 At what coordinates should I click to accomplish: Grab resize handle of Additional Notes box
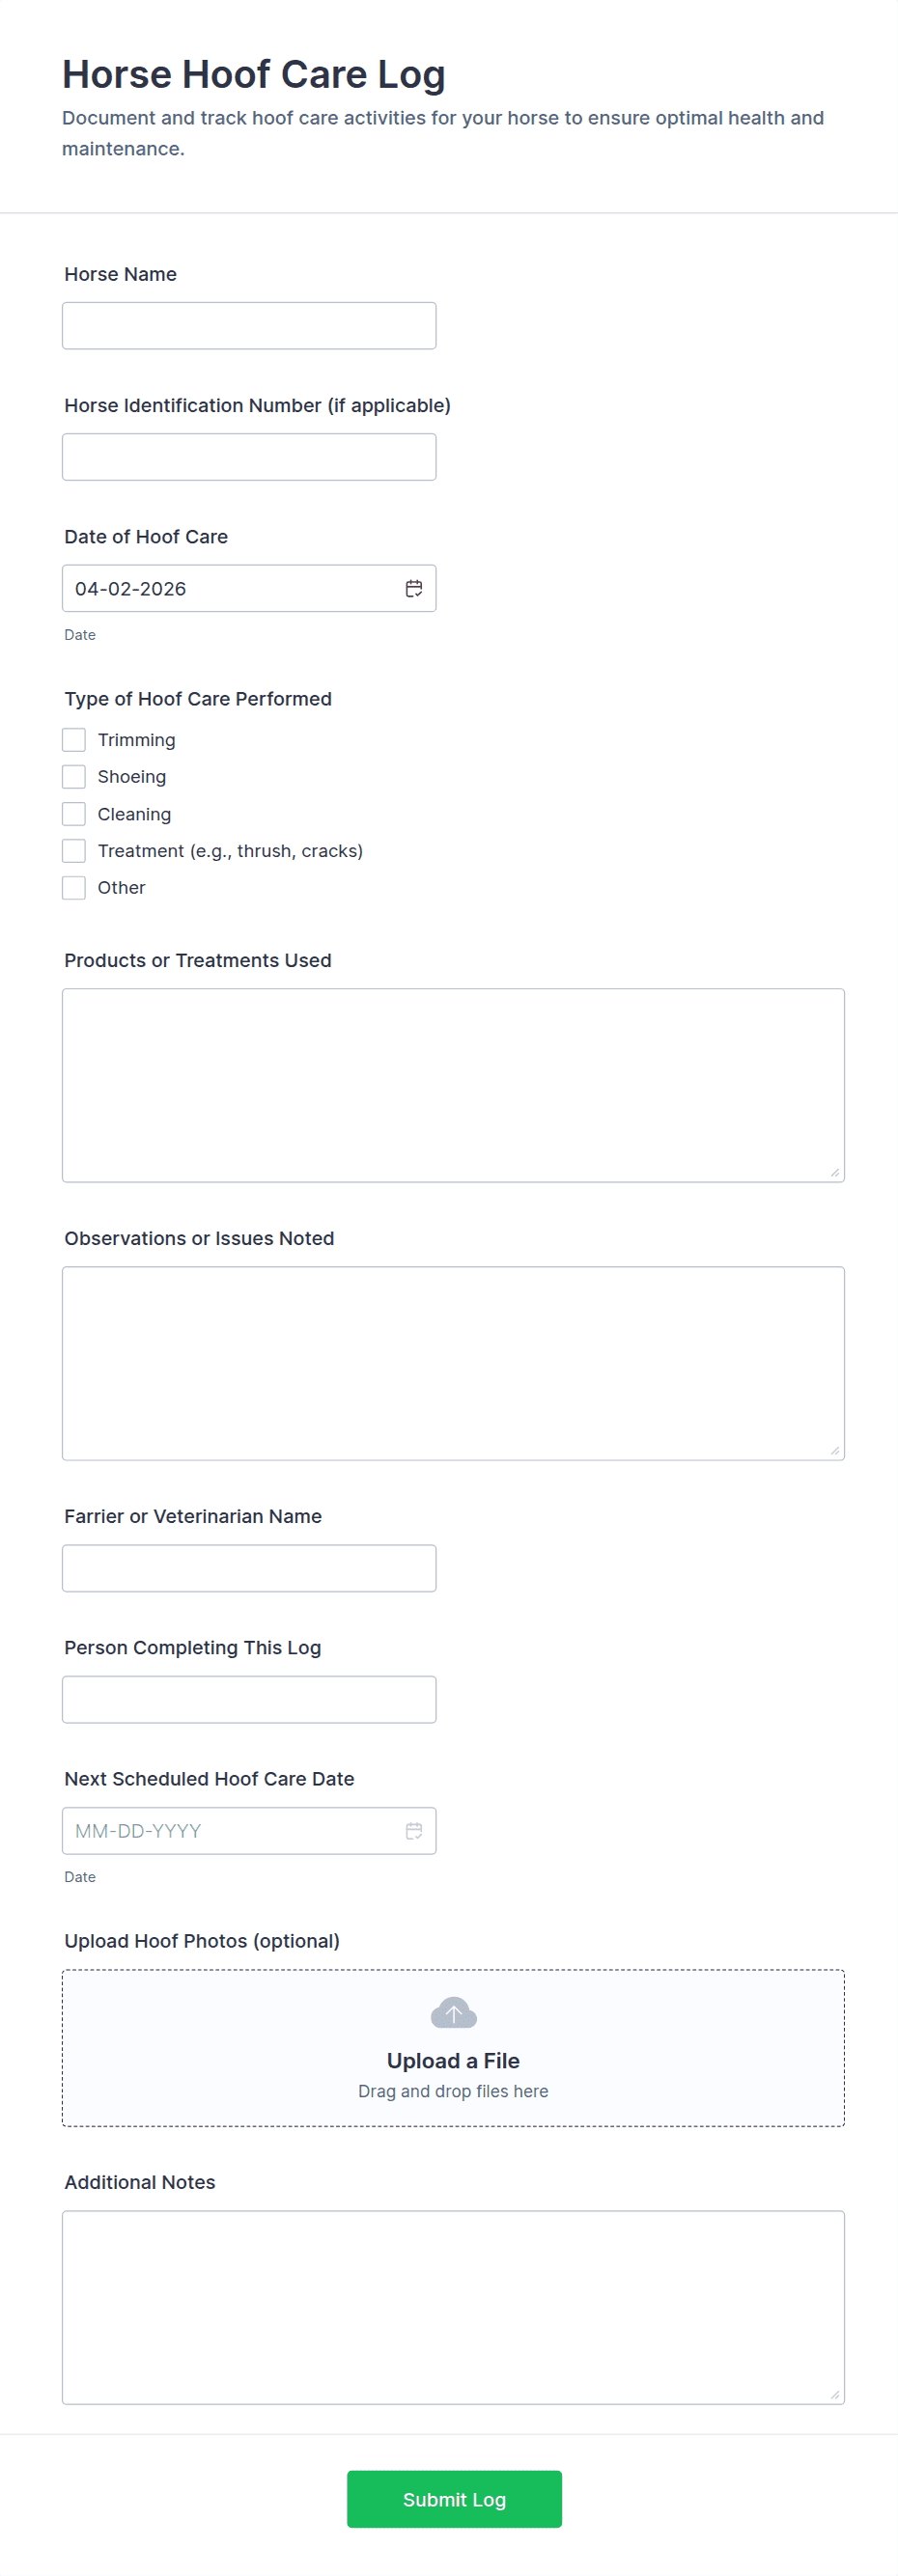pyautogui.click(x=835, y=2394)
